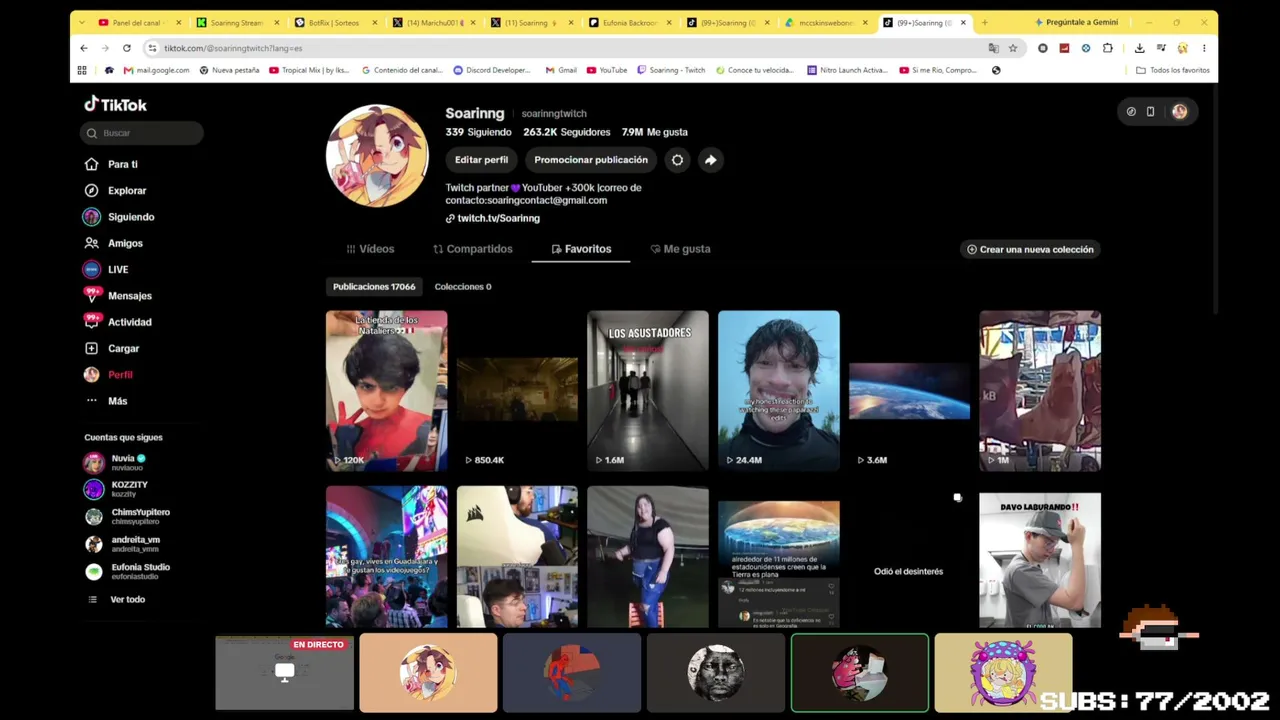Open the Soarinng - Twitch bookmark

671,70
